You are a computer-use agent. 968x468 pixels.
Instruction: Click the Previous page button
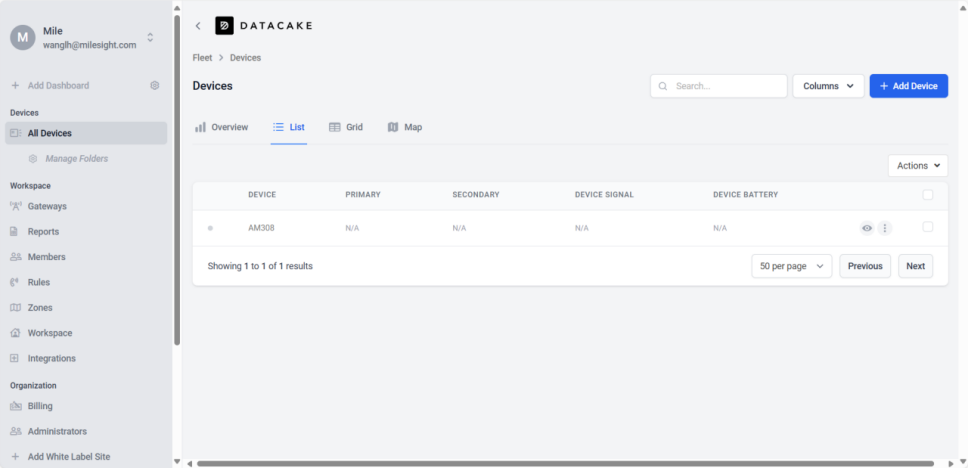pyautogui.click(x=865, y=266)
